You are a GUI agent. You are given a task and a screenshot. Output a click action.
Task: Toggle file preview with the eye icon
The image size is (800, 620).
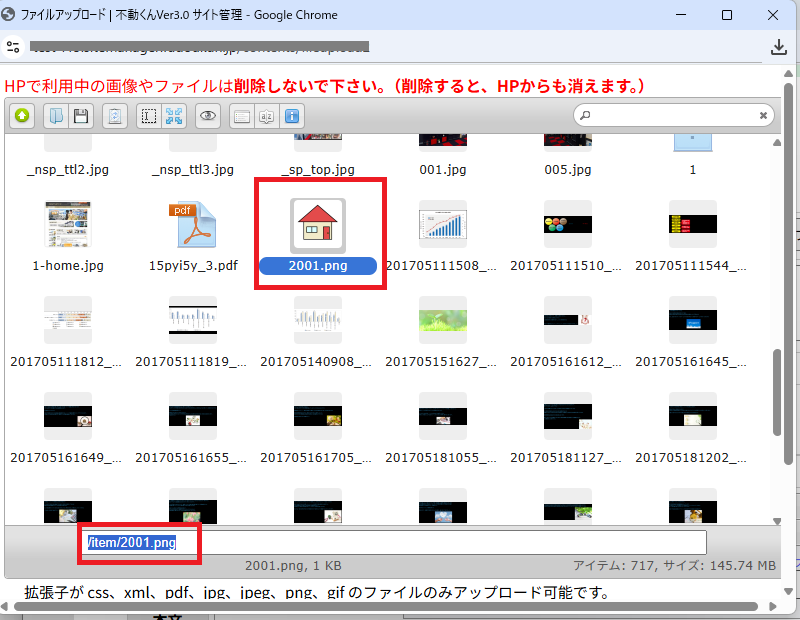point(208,116)
